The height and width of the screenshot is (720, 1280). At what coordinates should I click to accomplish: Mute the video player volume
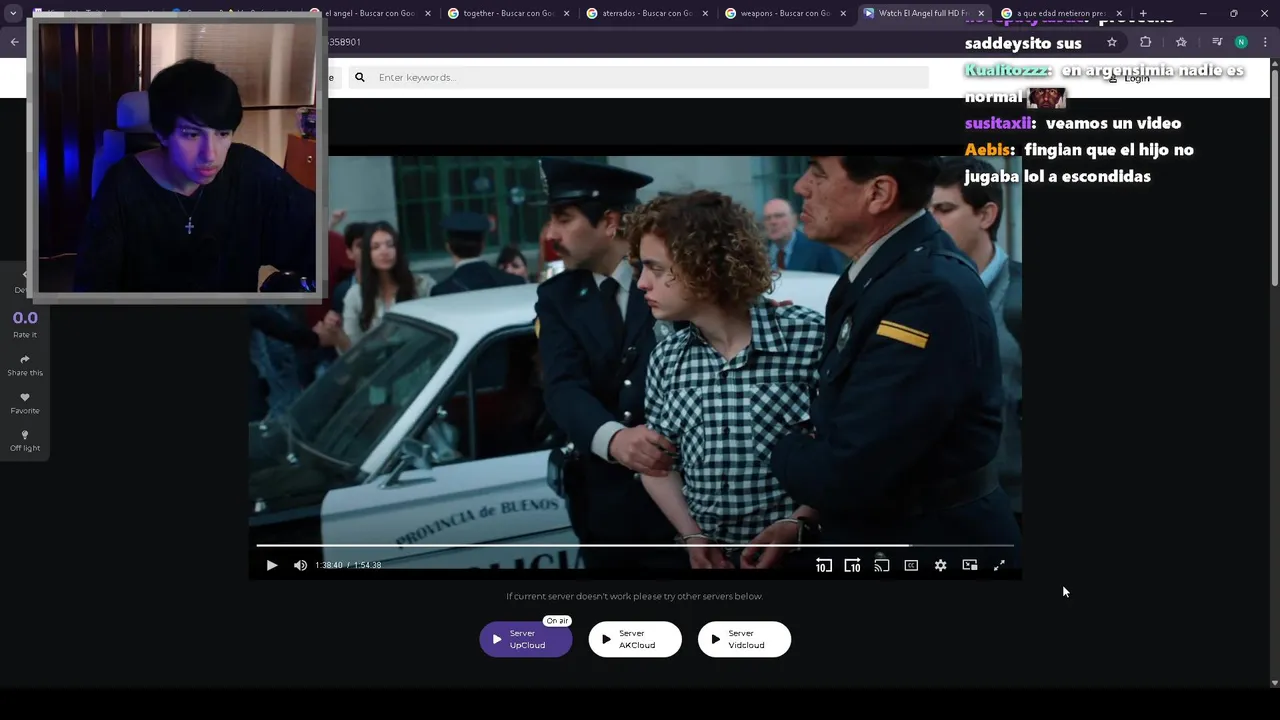pos(300,565)
